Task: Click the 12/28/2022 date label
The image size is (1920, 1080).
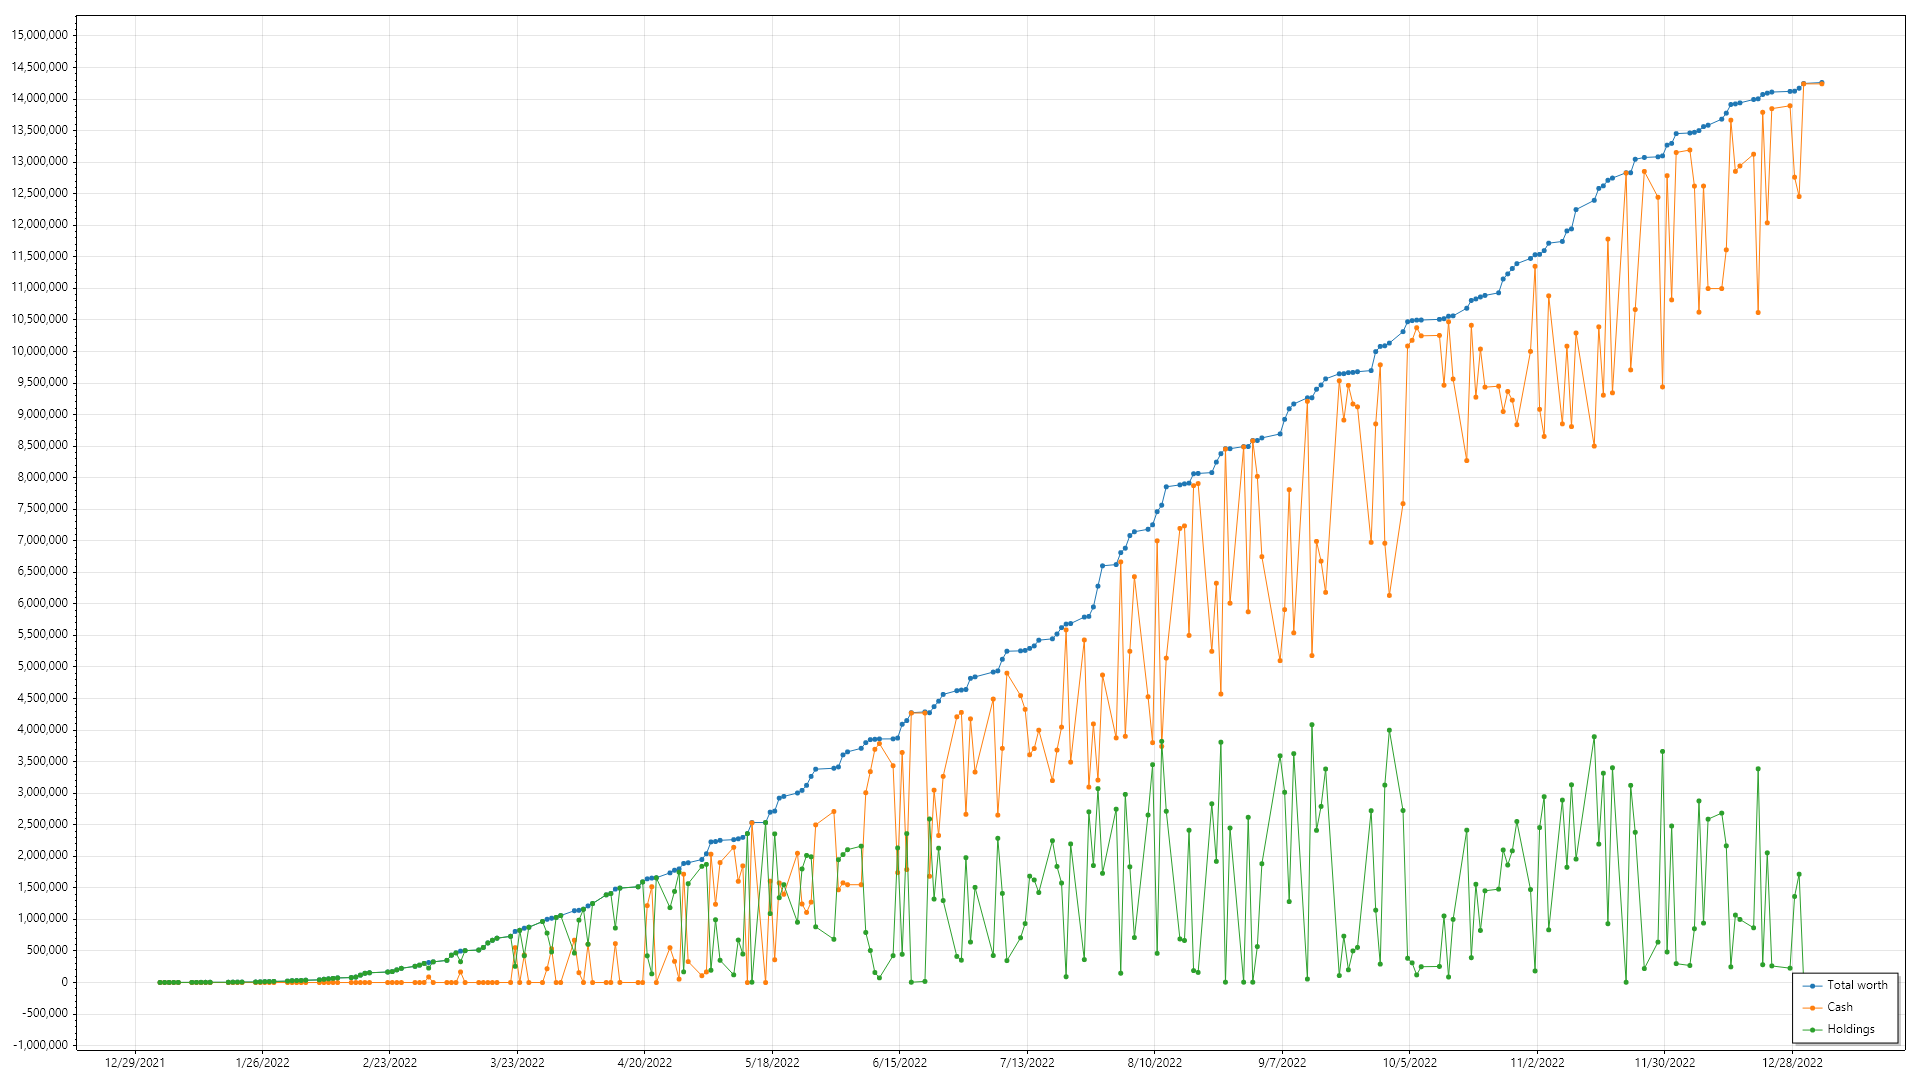Action: tap(1792, 1063)
